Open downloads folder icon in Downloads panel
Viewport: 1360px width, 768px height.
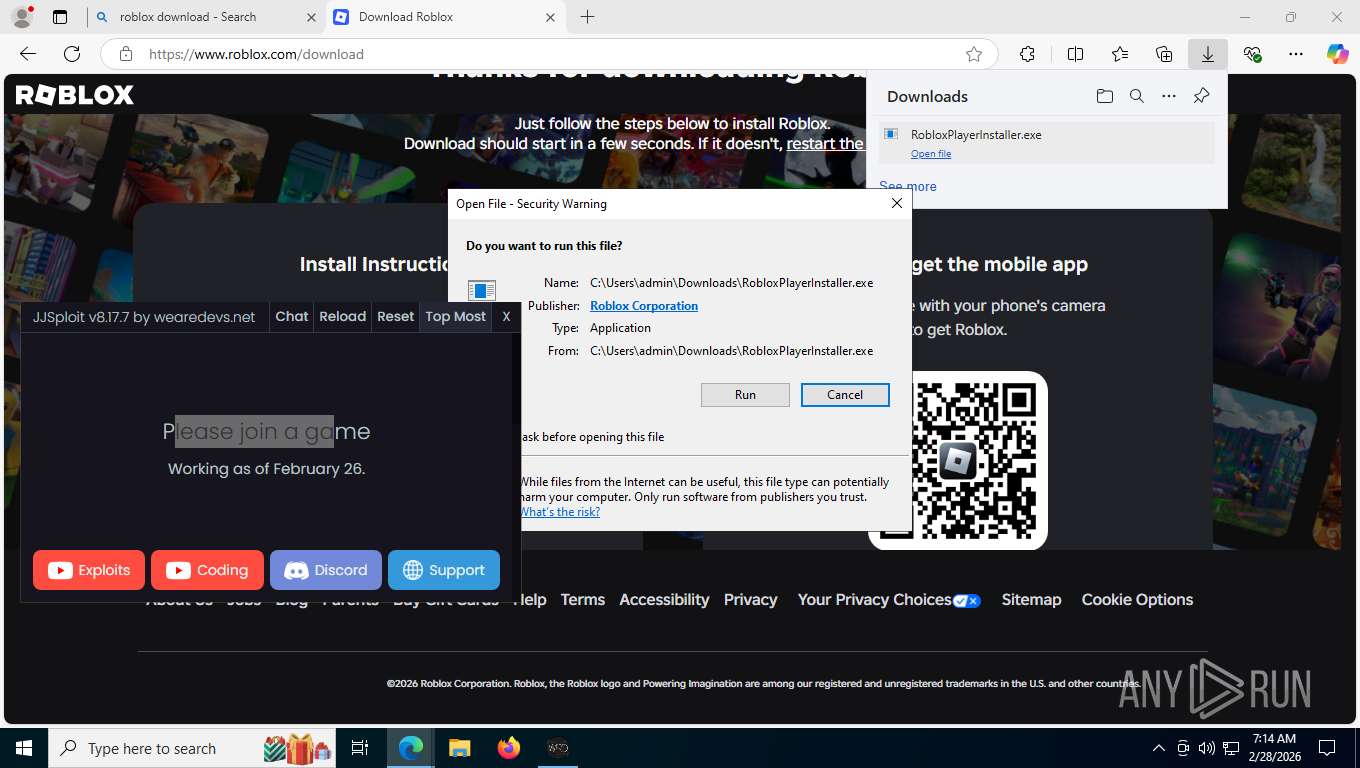tap(1104, 96)
